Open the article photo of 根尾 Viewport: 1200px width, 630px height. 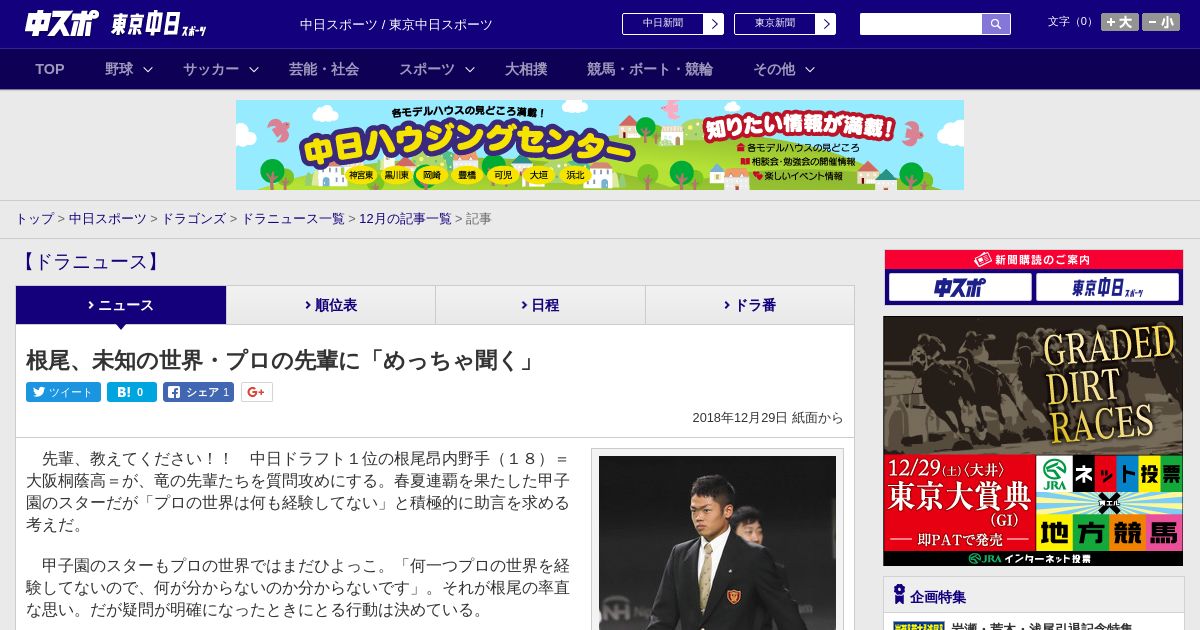[x=717, y=543]
